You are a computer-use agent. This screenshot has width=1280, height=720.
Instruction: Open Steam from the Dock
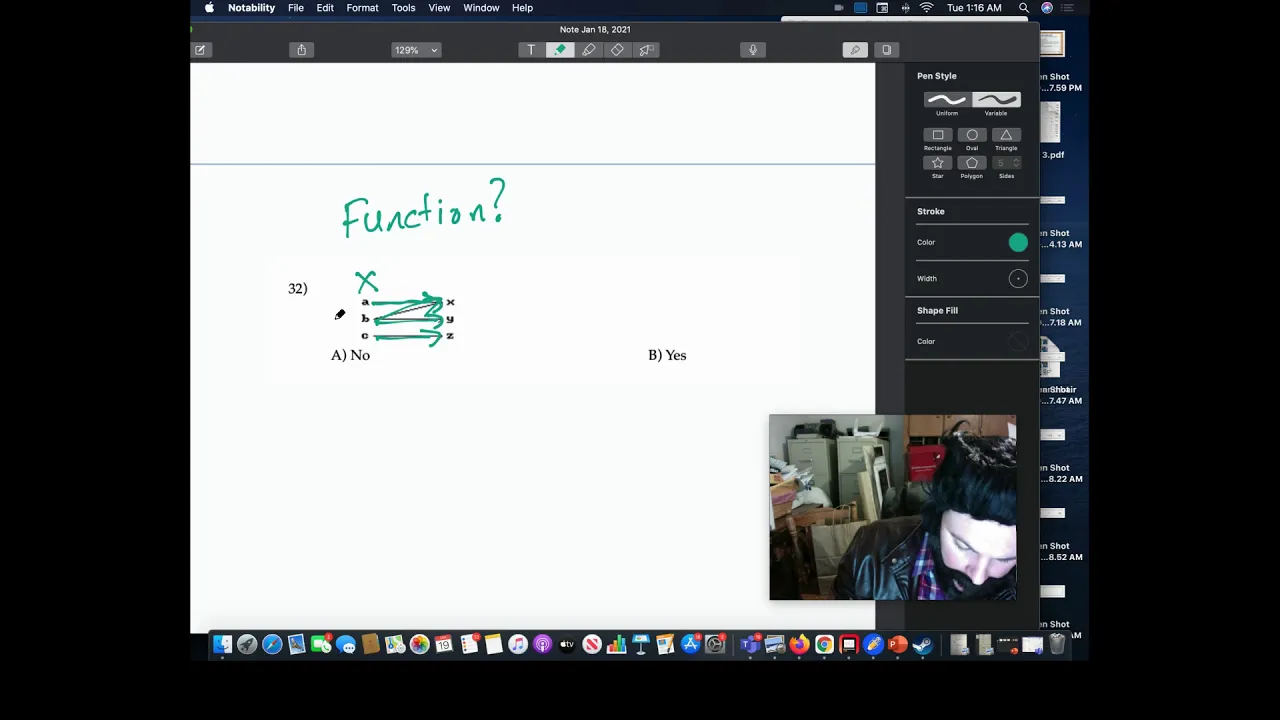pos(922,645)
